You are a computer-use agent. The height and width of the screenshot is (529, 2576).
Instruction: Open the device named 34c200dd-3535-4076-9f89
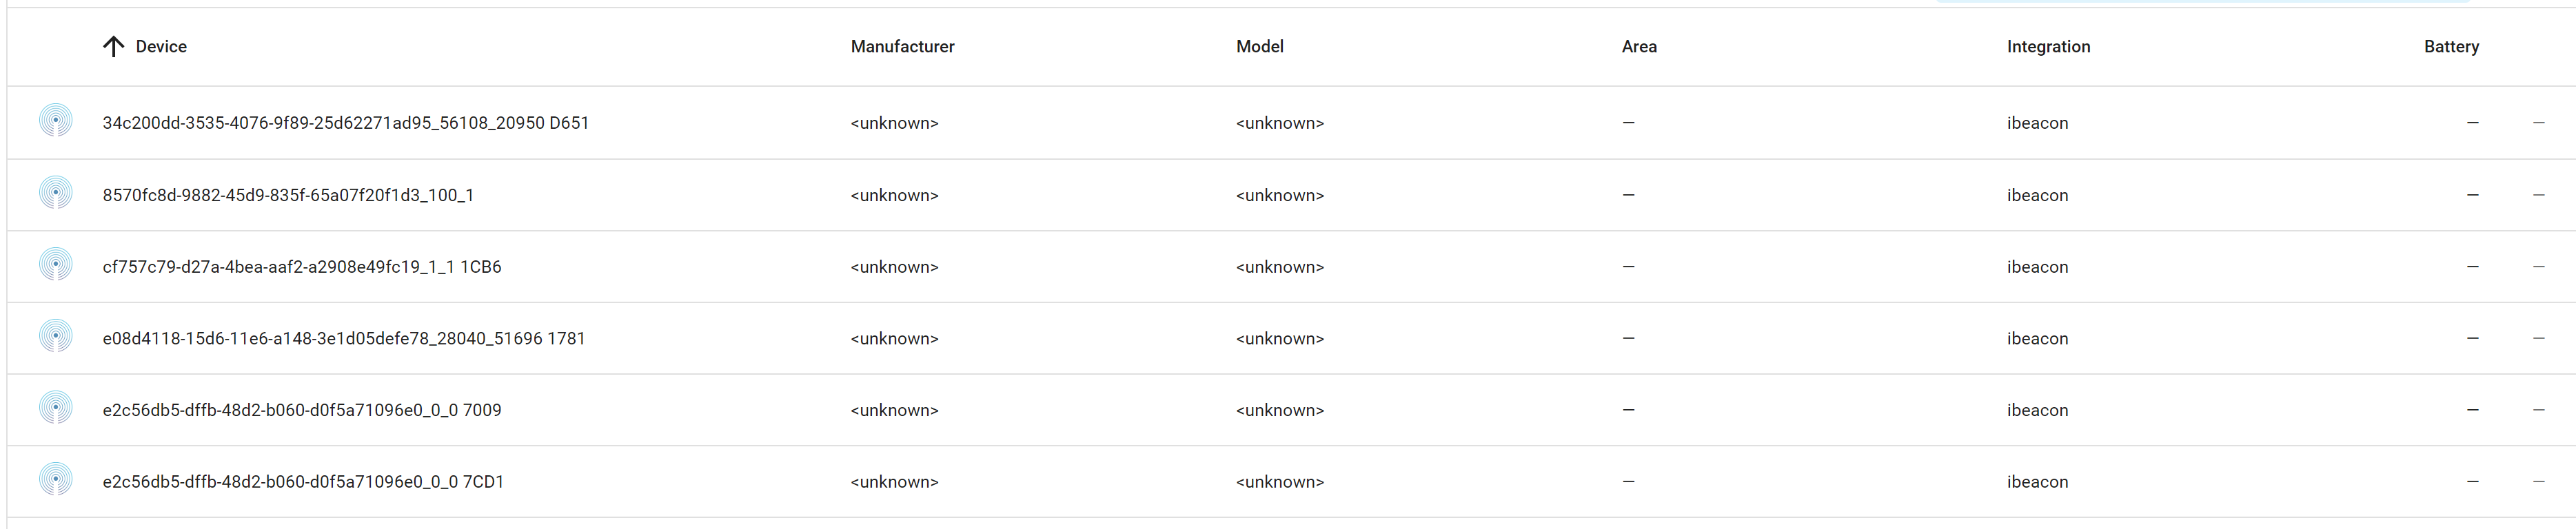(345, 122)
